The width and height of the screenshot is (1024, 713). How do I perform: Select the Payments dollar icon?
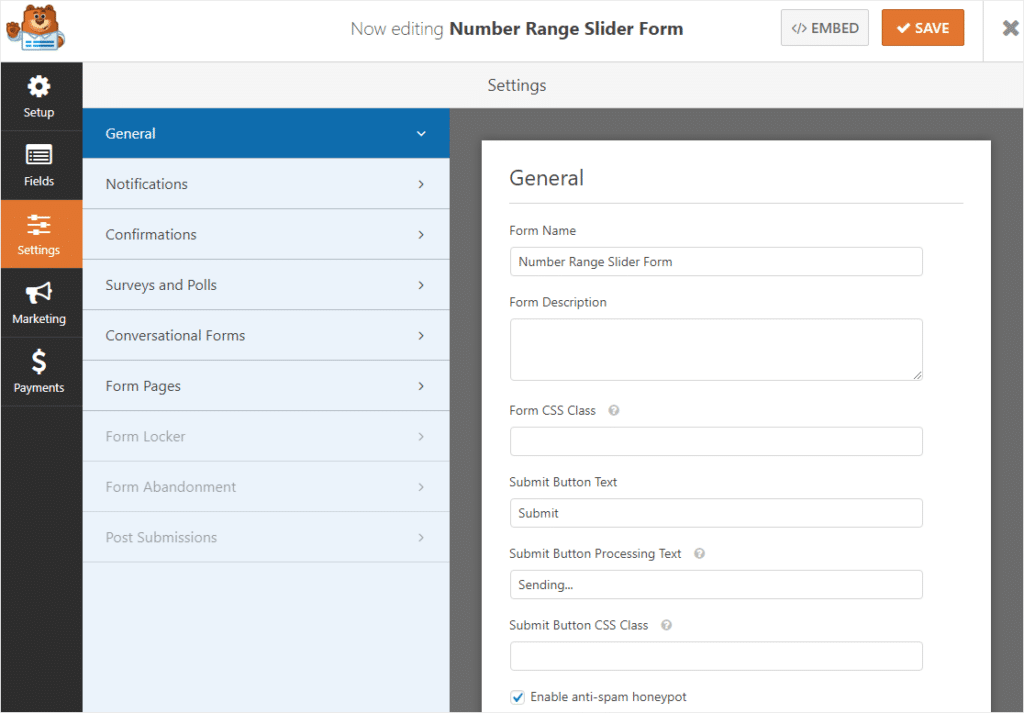pyautogui.click(x=40, y=371)
